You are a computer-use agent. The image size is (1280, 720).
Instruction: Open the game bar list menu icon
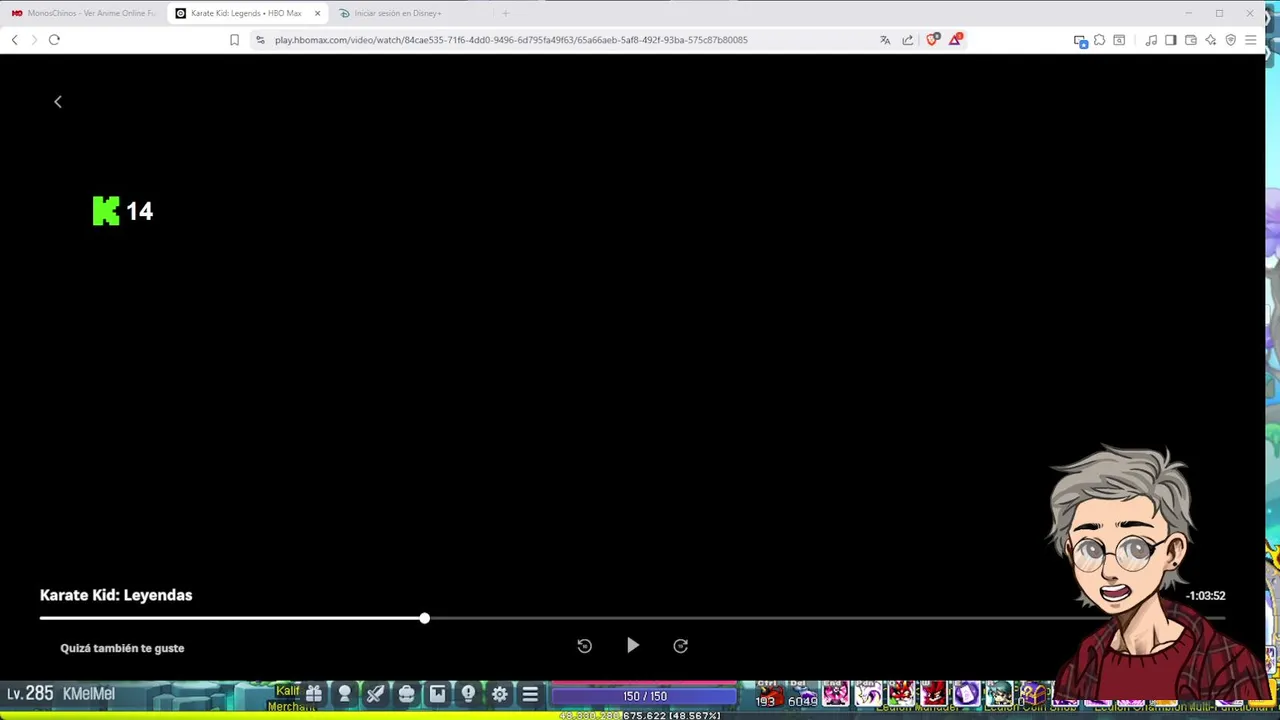coord(531,694)
